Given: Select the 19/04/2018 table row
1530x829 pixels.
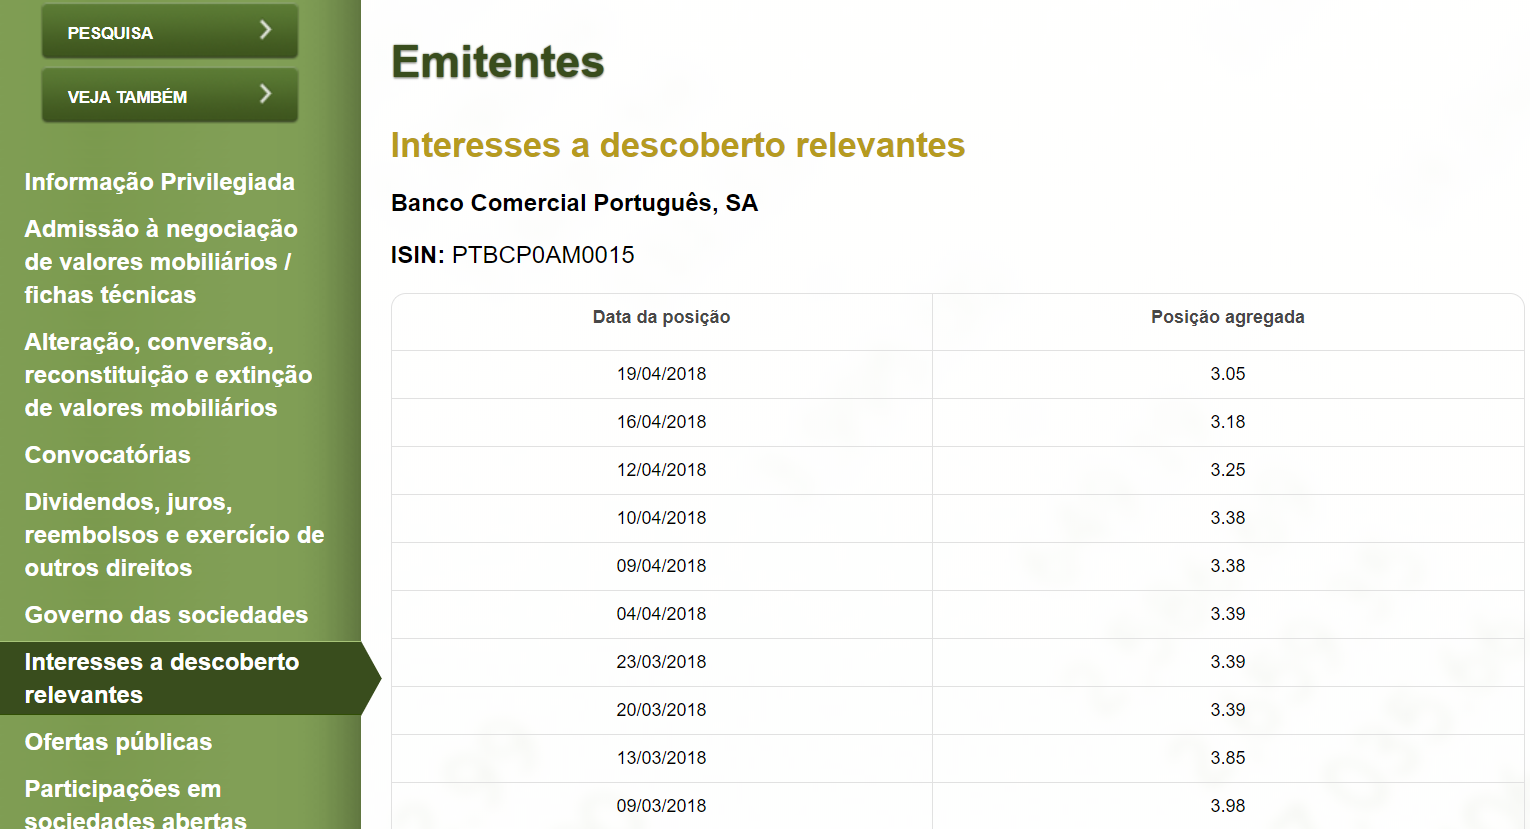Looking at the screenshot, I should (x=957, y=374).
